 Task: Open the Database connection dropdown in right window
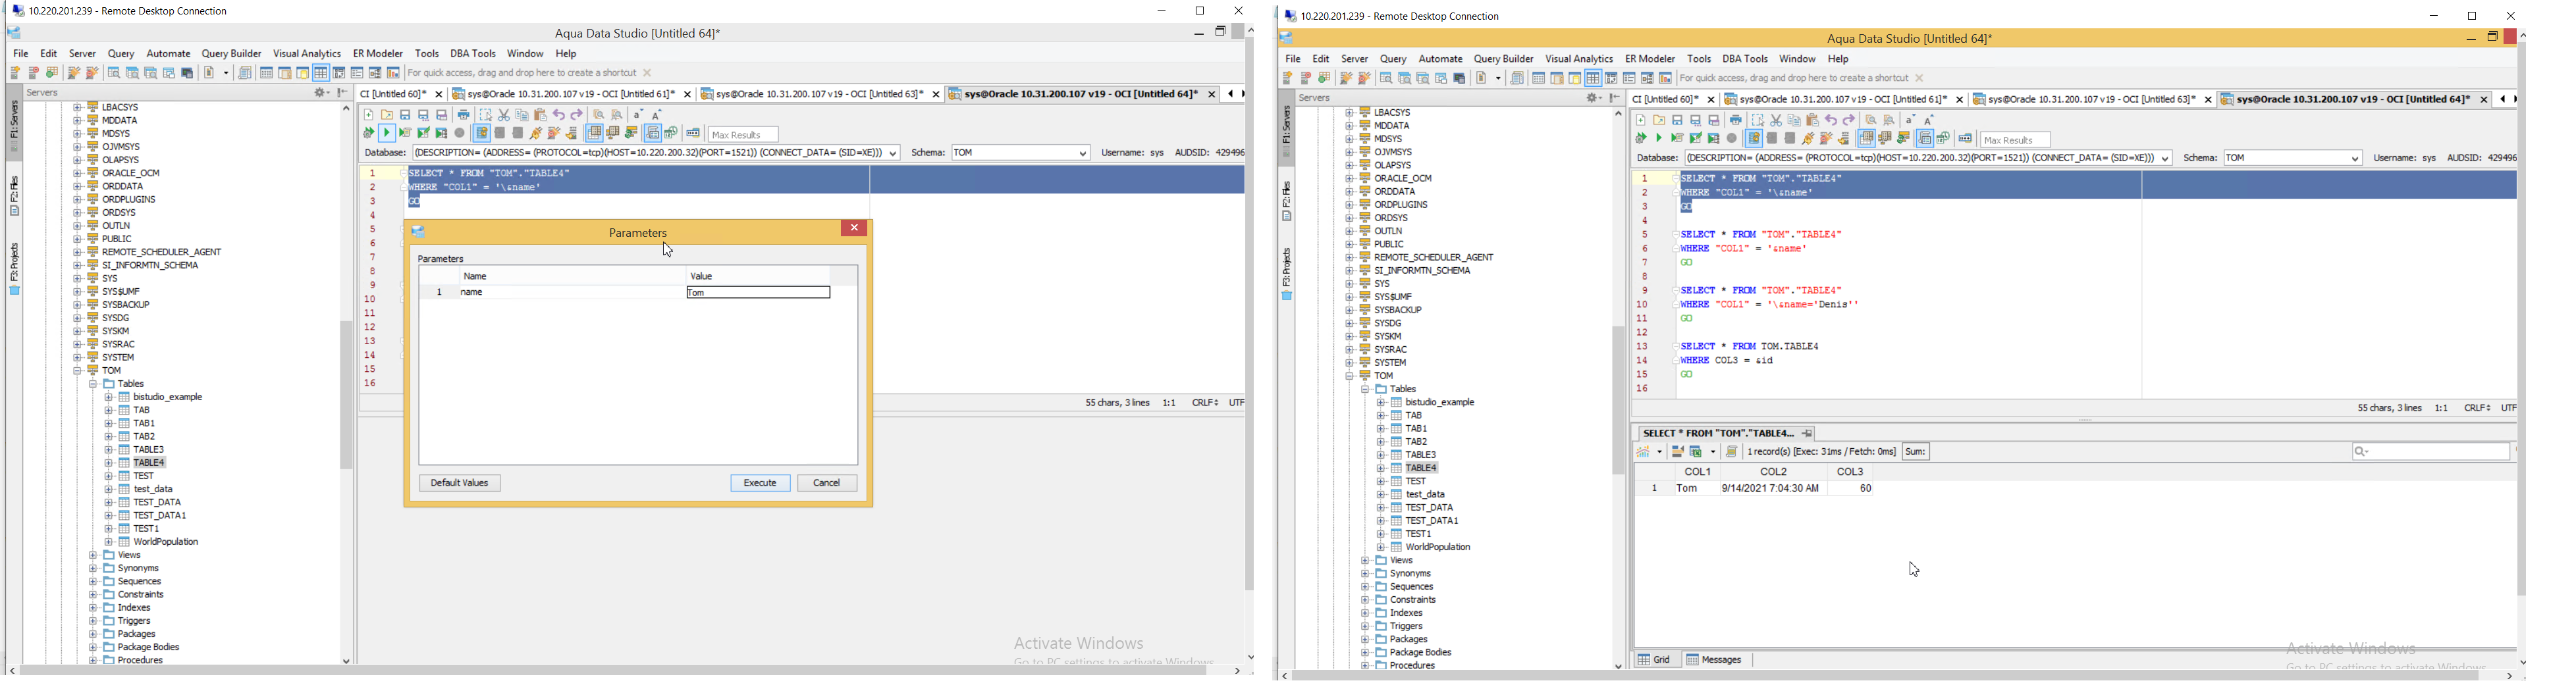coord(2166,159)
